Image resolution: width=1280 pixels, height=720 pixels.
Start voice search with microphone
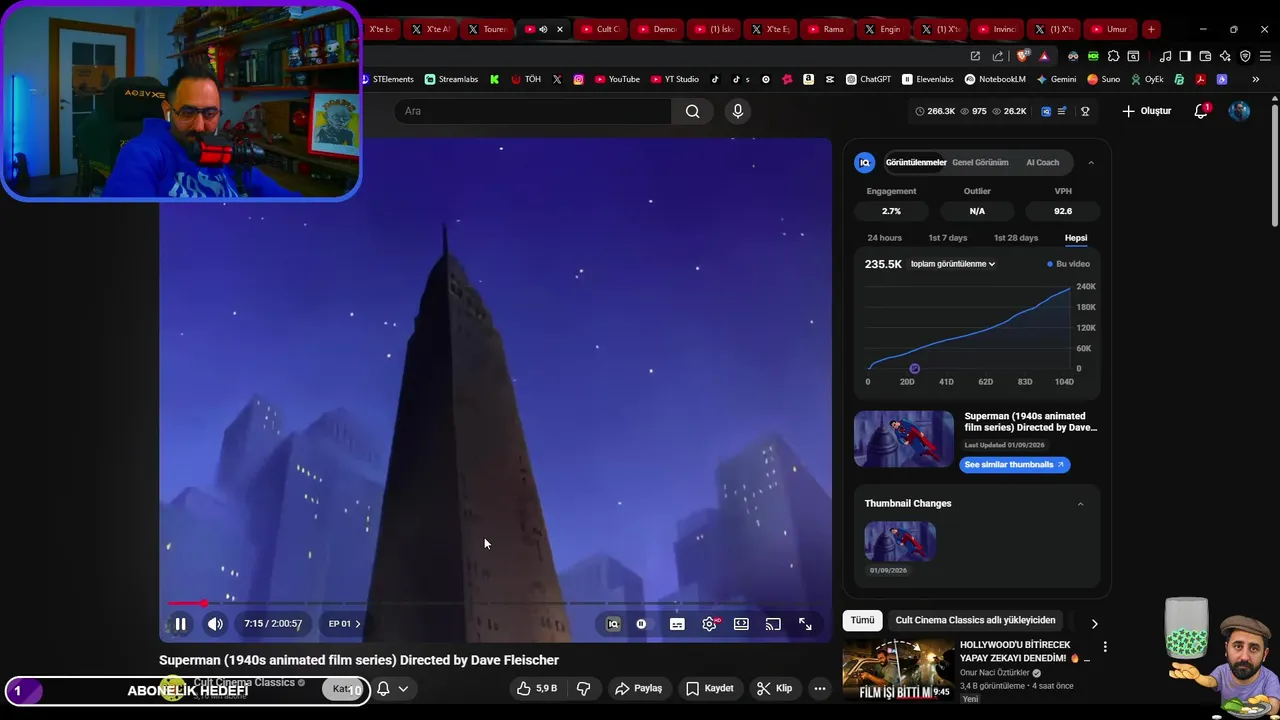738,111
